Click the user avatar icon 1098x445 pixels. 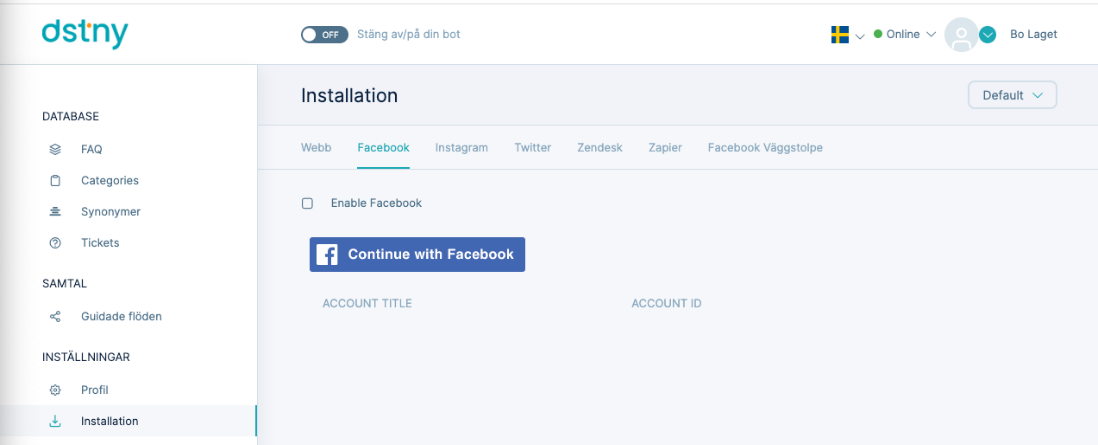pos(961,34)
